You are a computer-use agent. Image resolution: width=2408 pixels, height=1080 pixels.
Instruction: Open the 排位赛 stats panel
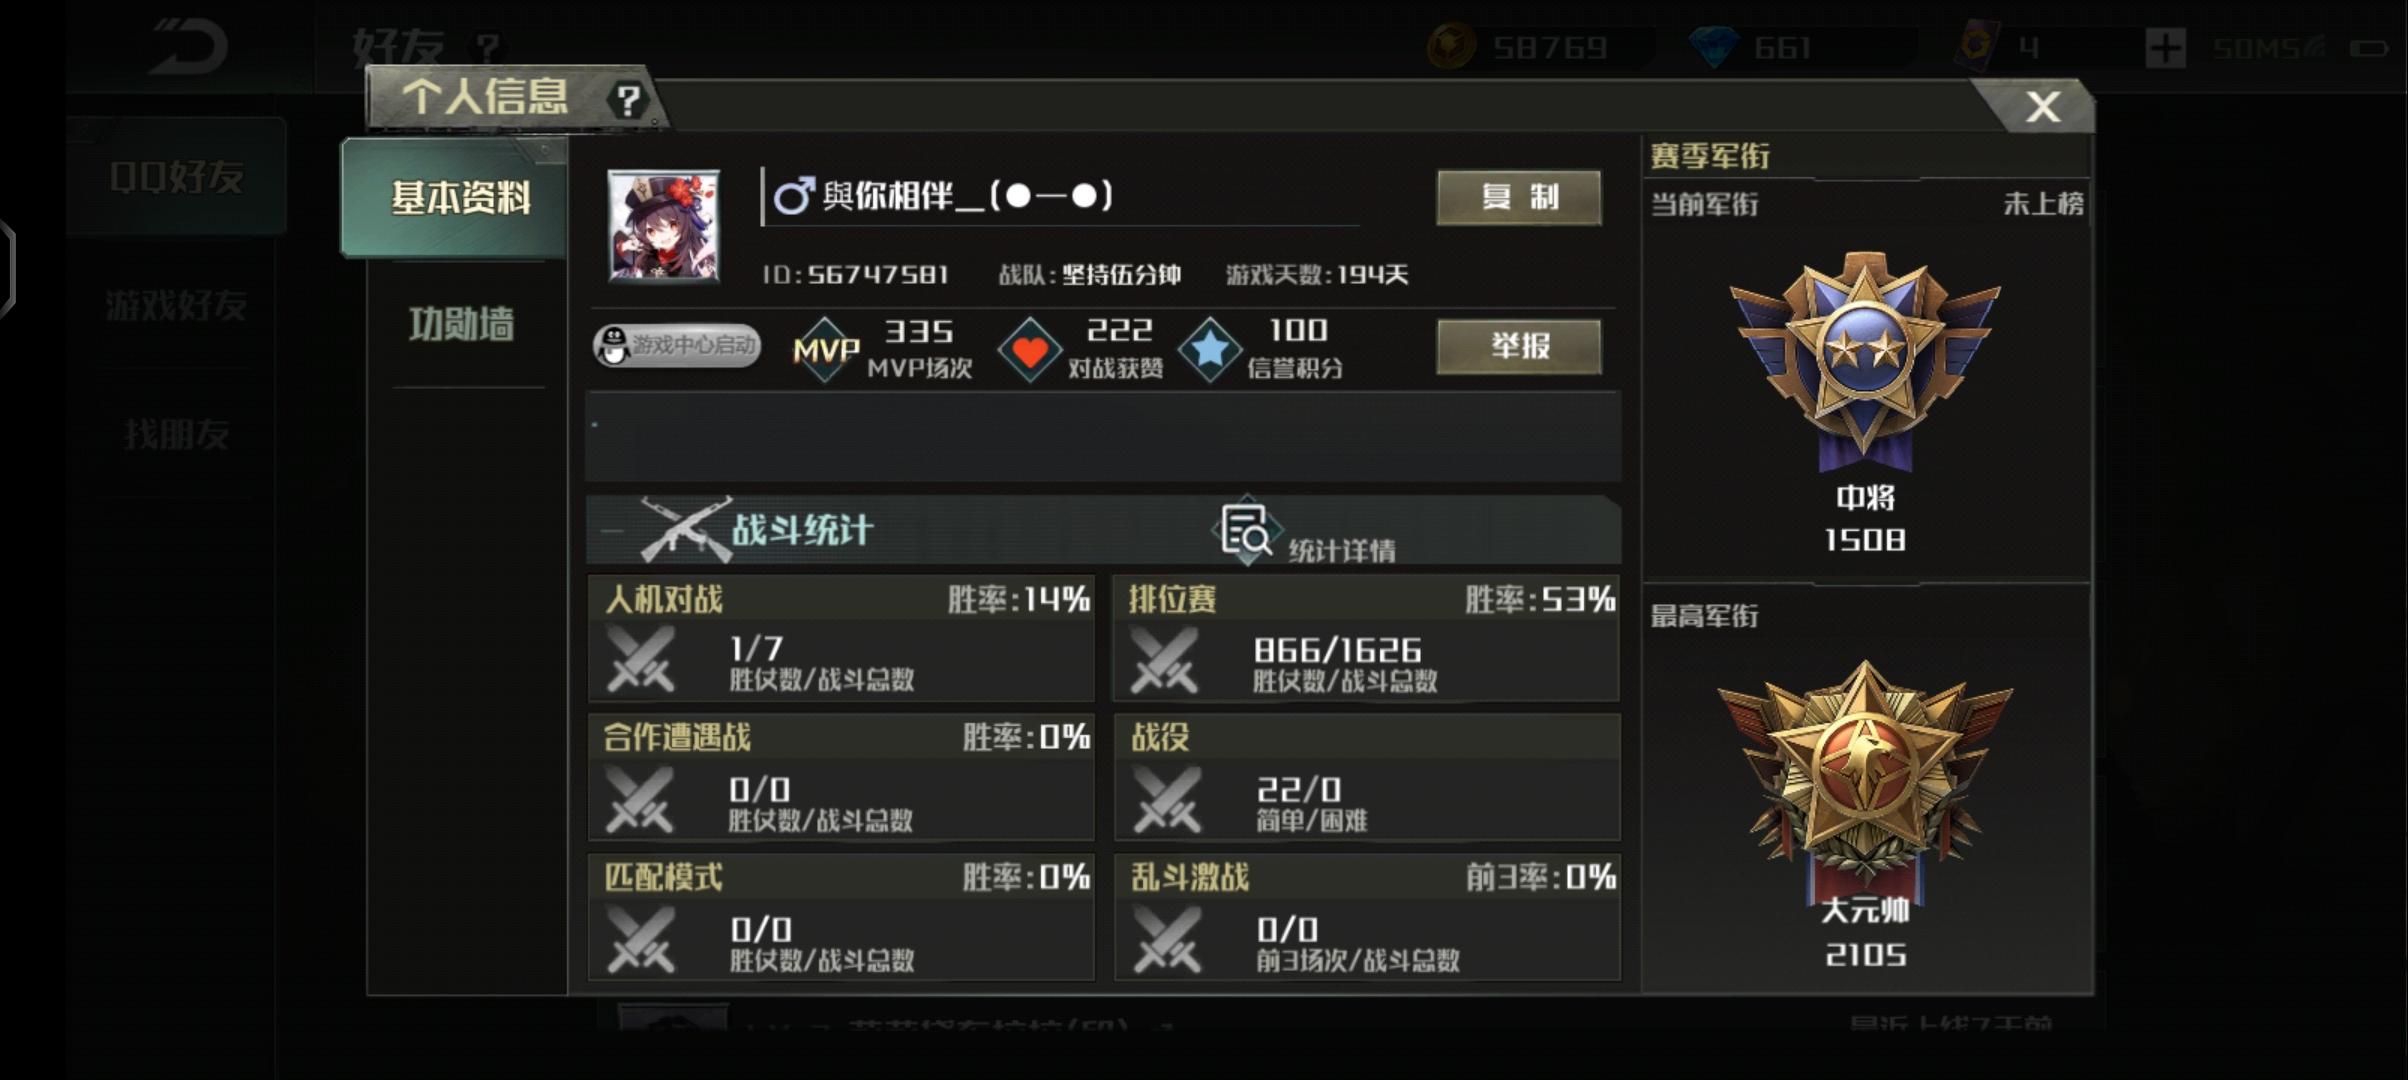point(1367,638)
